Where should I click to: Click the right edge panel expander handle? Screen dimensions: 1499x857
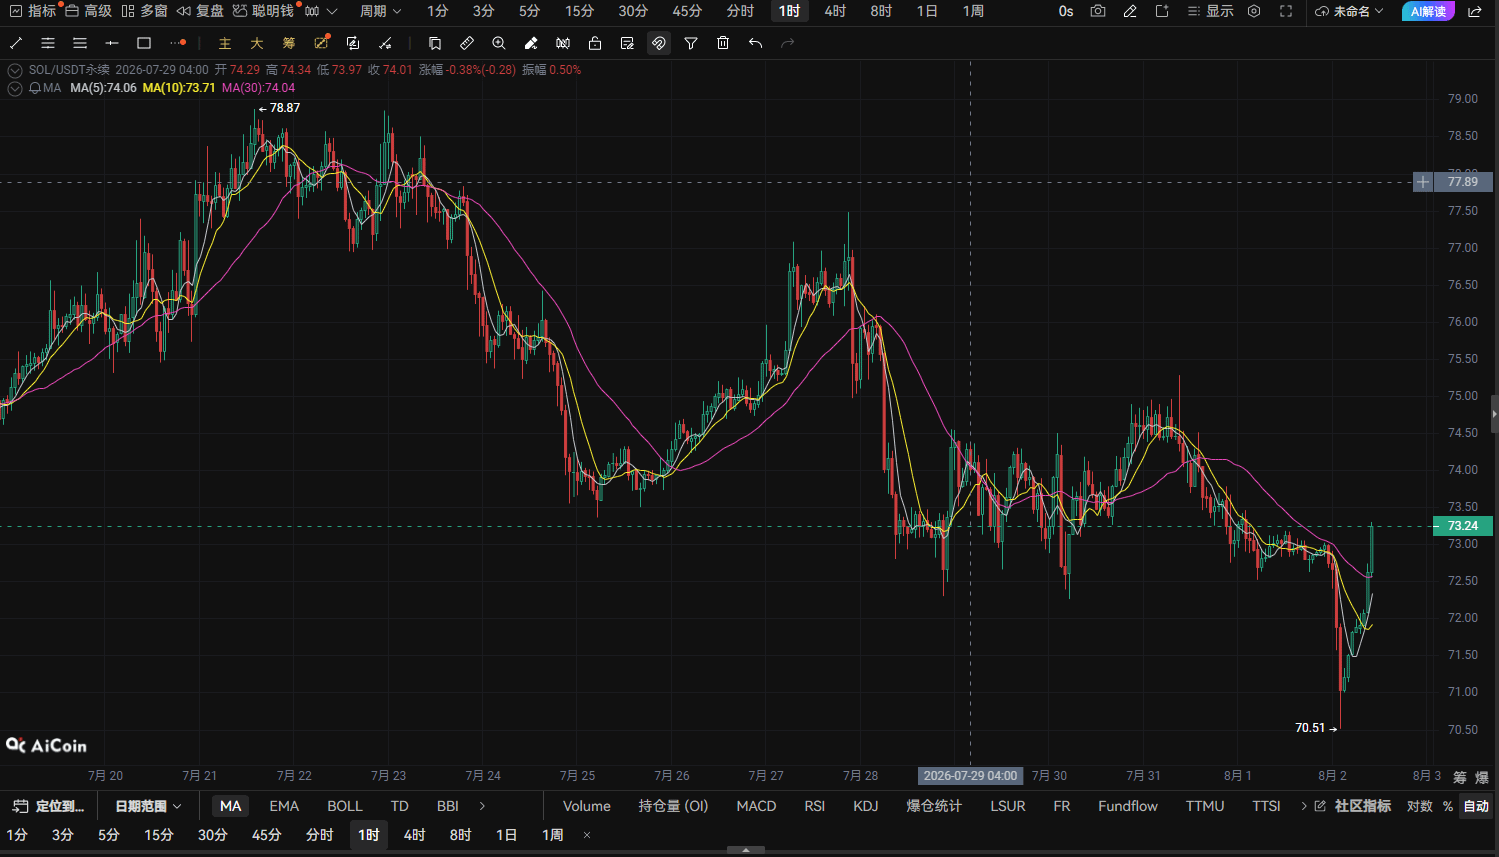tap(1495, 413)
